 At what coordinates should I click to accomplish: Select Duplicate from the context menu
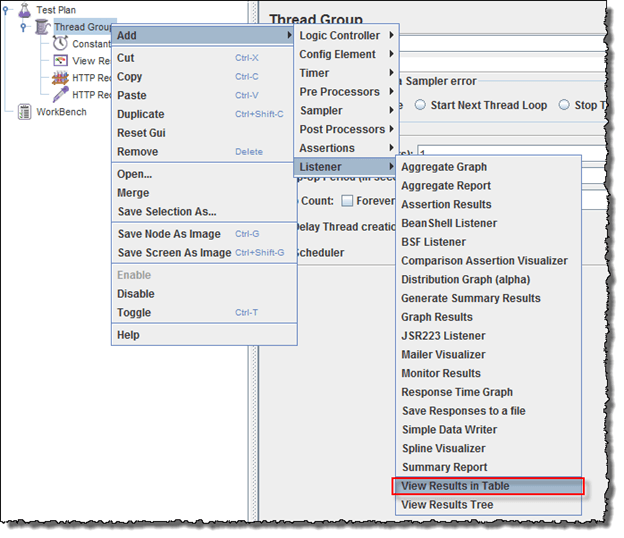click(140, 114)
